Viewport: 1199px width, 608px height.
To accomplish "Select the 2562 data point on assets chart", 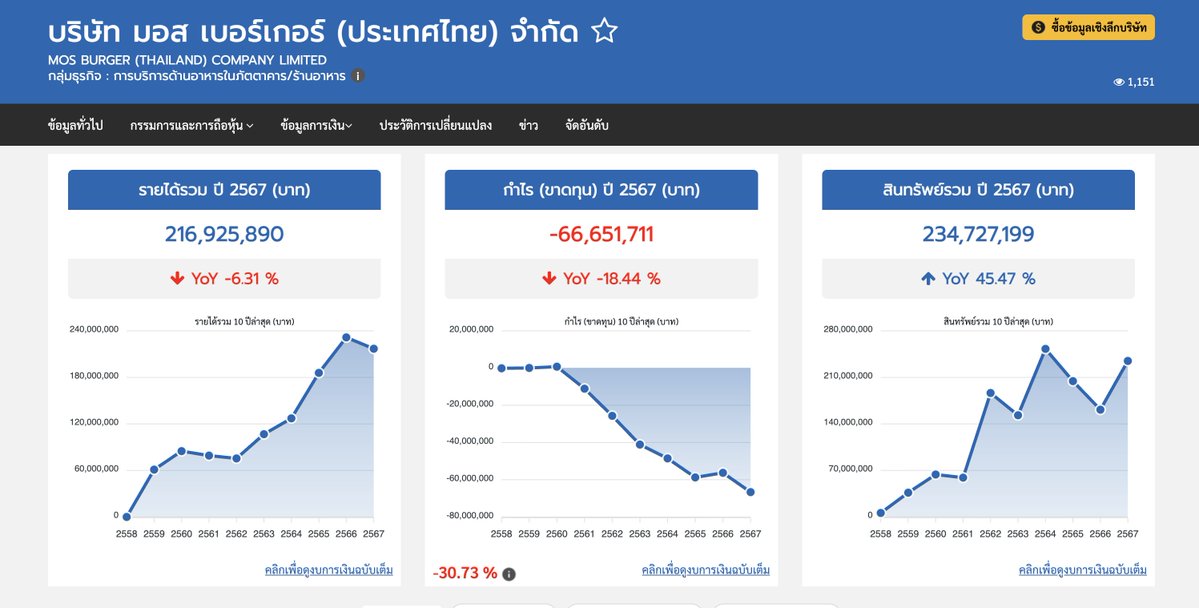I will (x=990, y=393).
